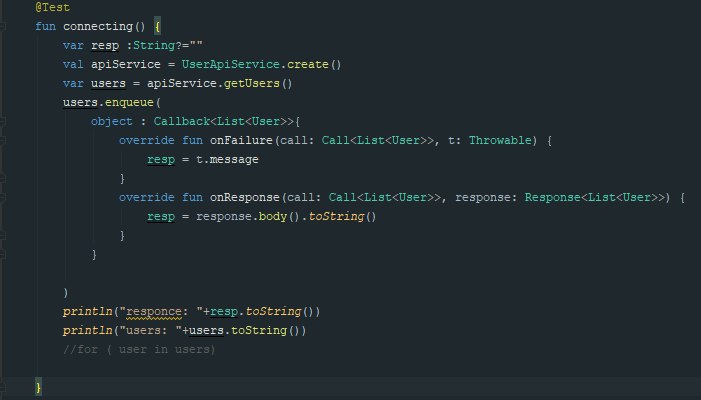Click fun keyword before onResponse
Viewport: 701px width, 400px height.
(192, 198)
